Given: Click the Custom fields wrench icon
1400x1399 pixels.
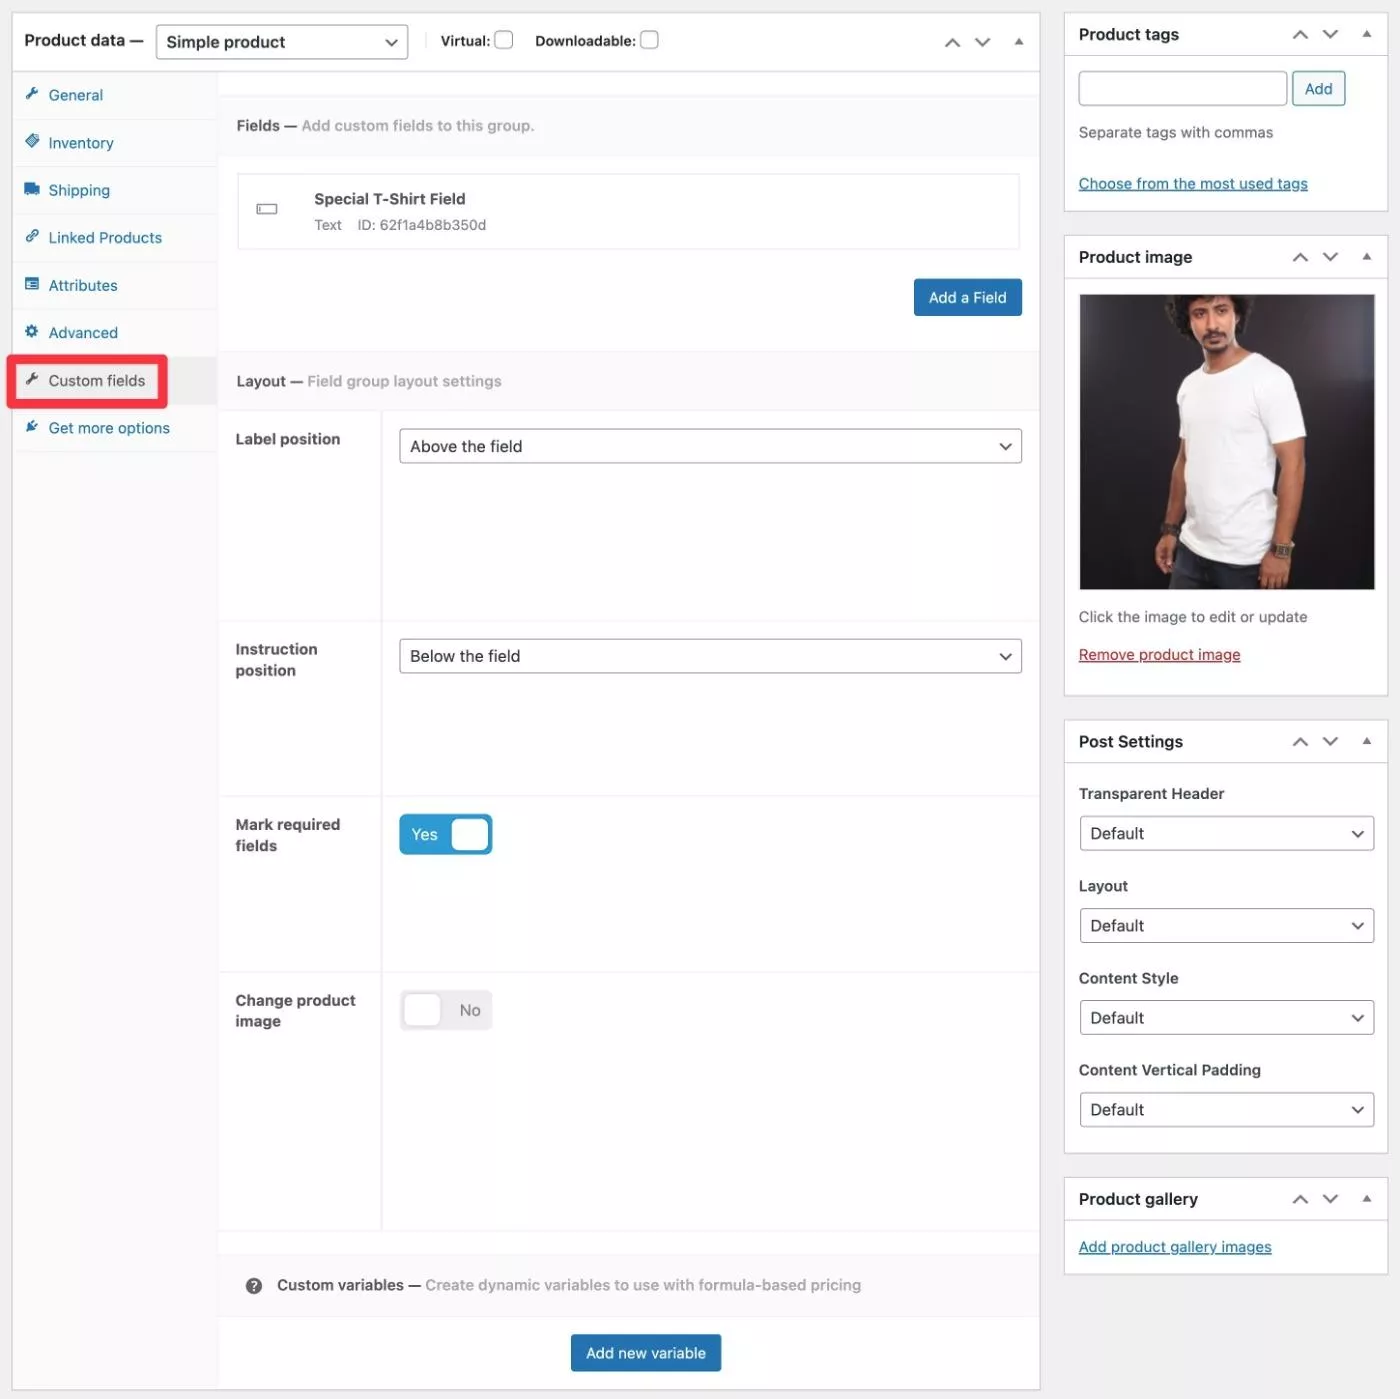Looking at the screenshot, I should coord(32,379).
